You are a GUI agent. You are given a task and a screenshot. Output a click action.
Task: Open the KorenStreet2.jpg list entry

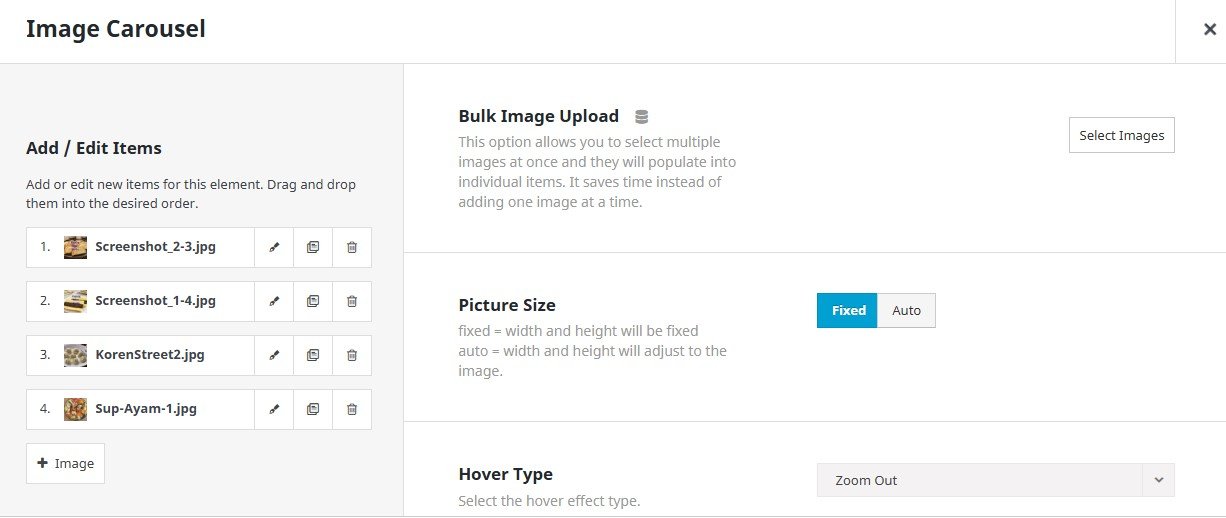coord(149,355)
